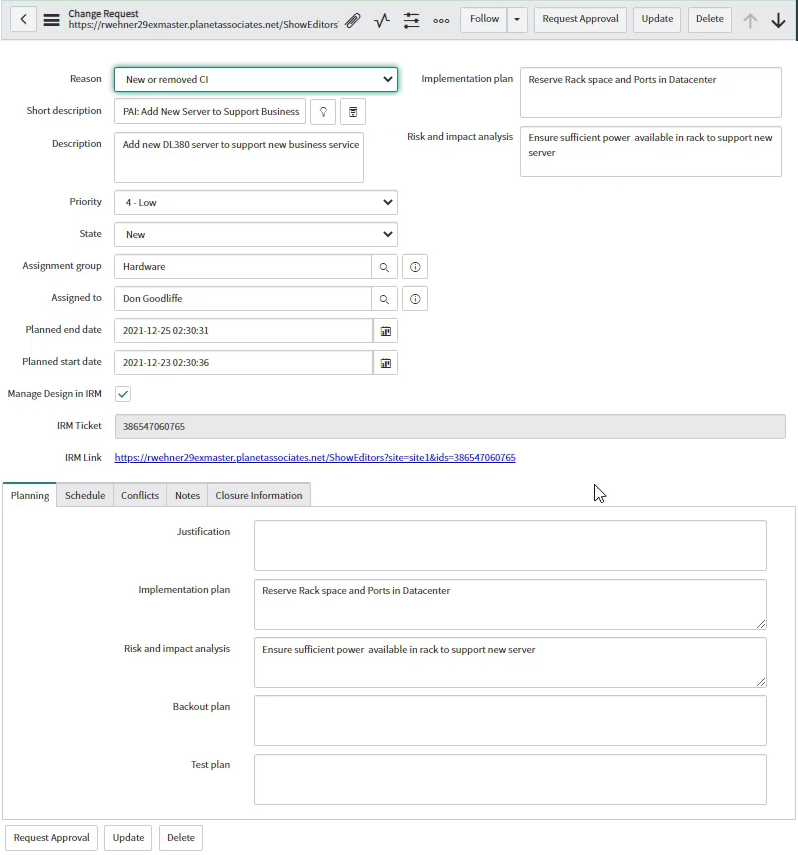Expand the Follow button dropdown arrow
This screenshot has width=798, height=855.
517,20
